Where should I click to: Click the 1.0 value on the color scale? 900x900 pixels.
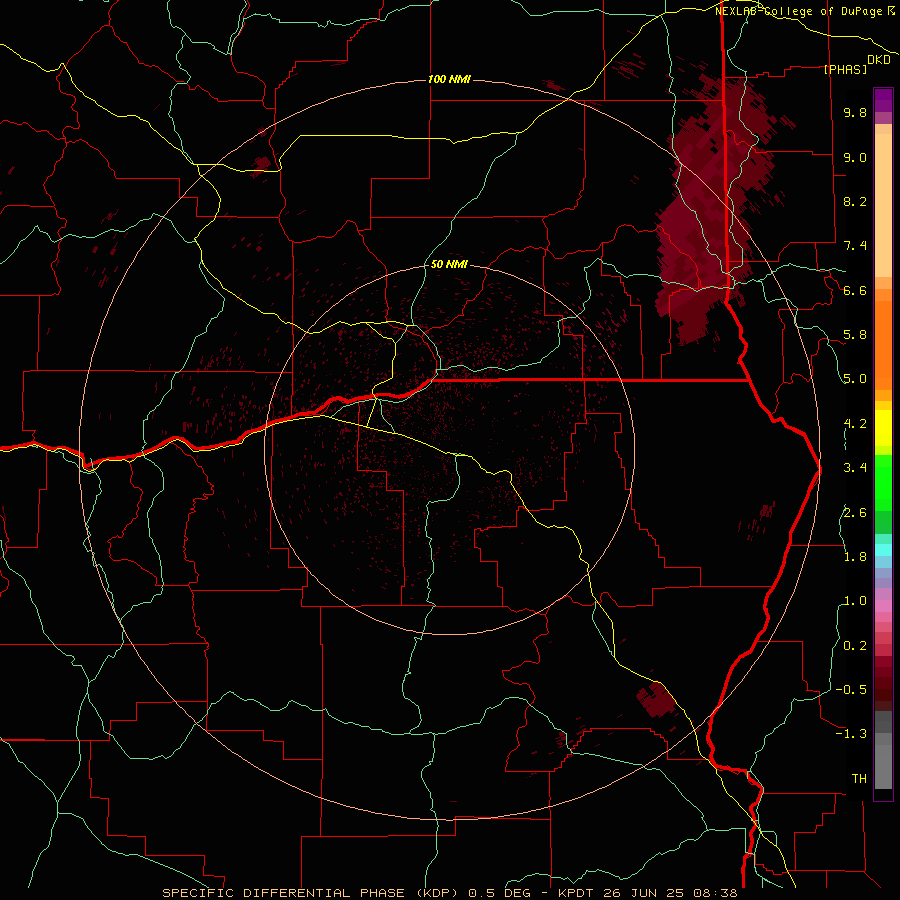point(855,601)
